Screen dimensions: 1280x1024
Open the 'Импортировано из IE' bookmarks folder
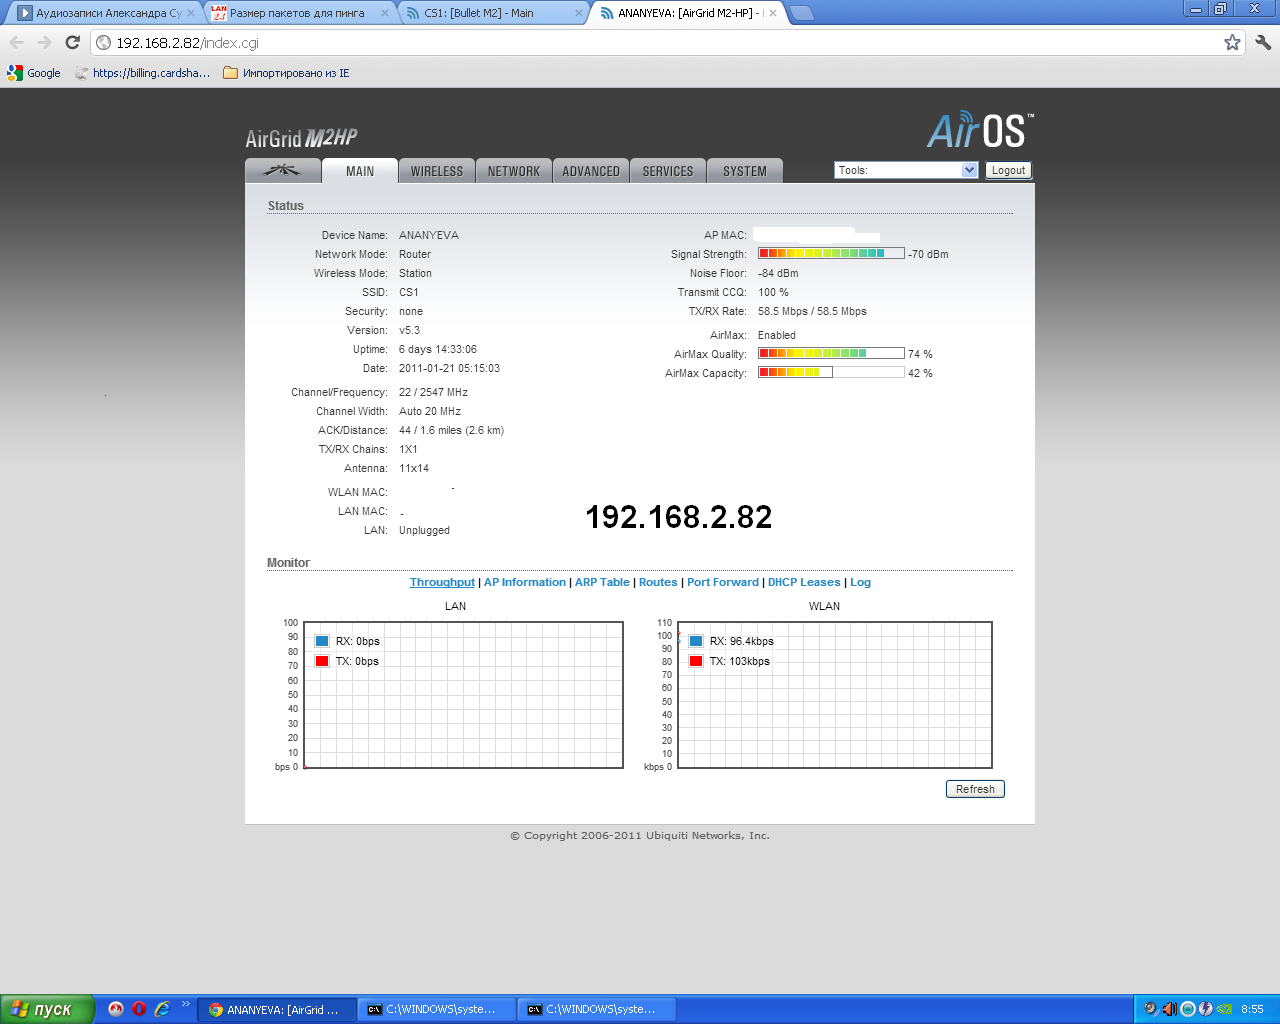click(x=286, y=73)
